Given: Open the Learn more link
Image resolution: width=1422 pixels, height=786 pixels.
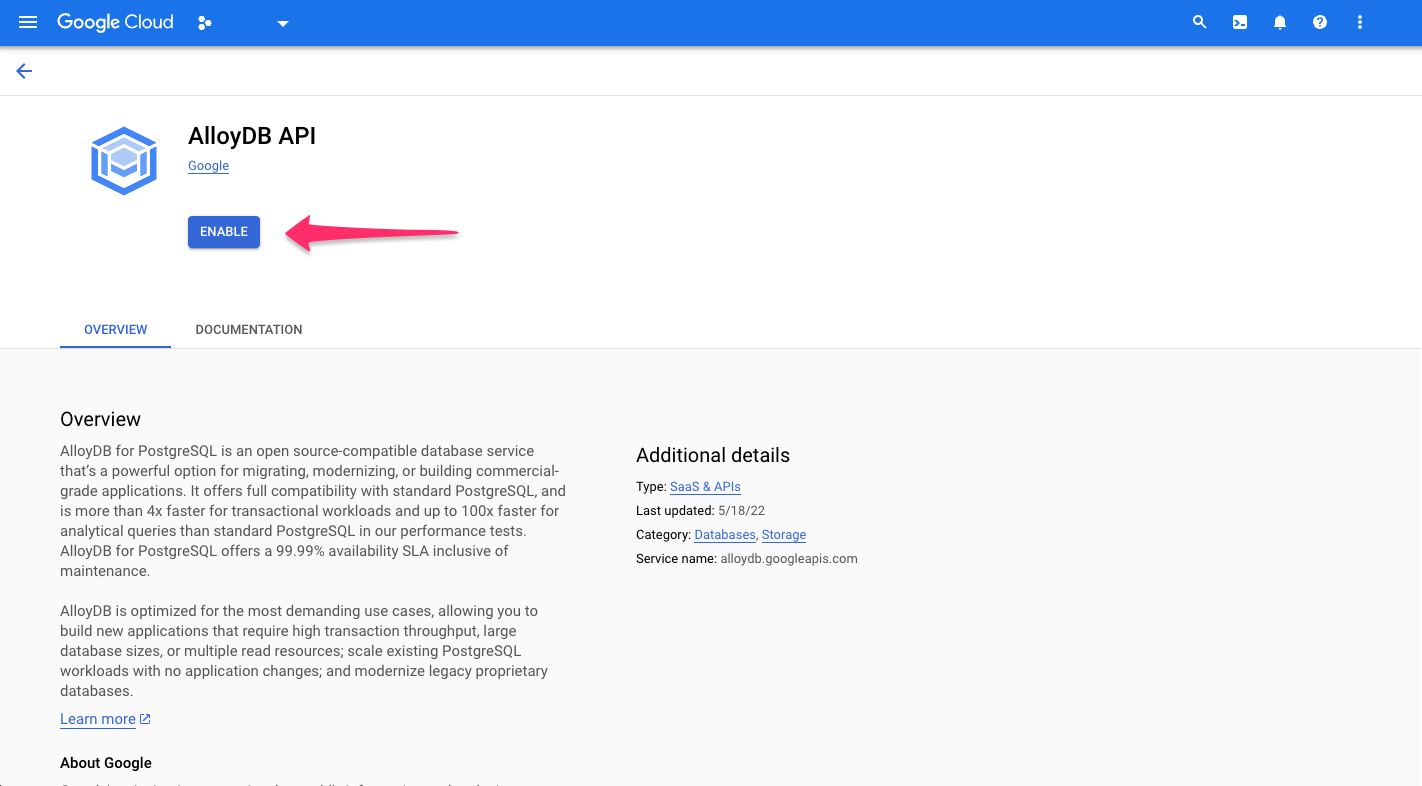Looking at the screenshot, I should click(x=98, y=718).
